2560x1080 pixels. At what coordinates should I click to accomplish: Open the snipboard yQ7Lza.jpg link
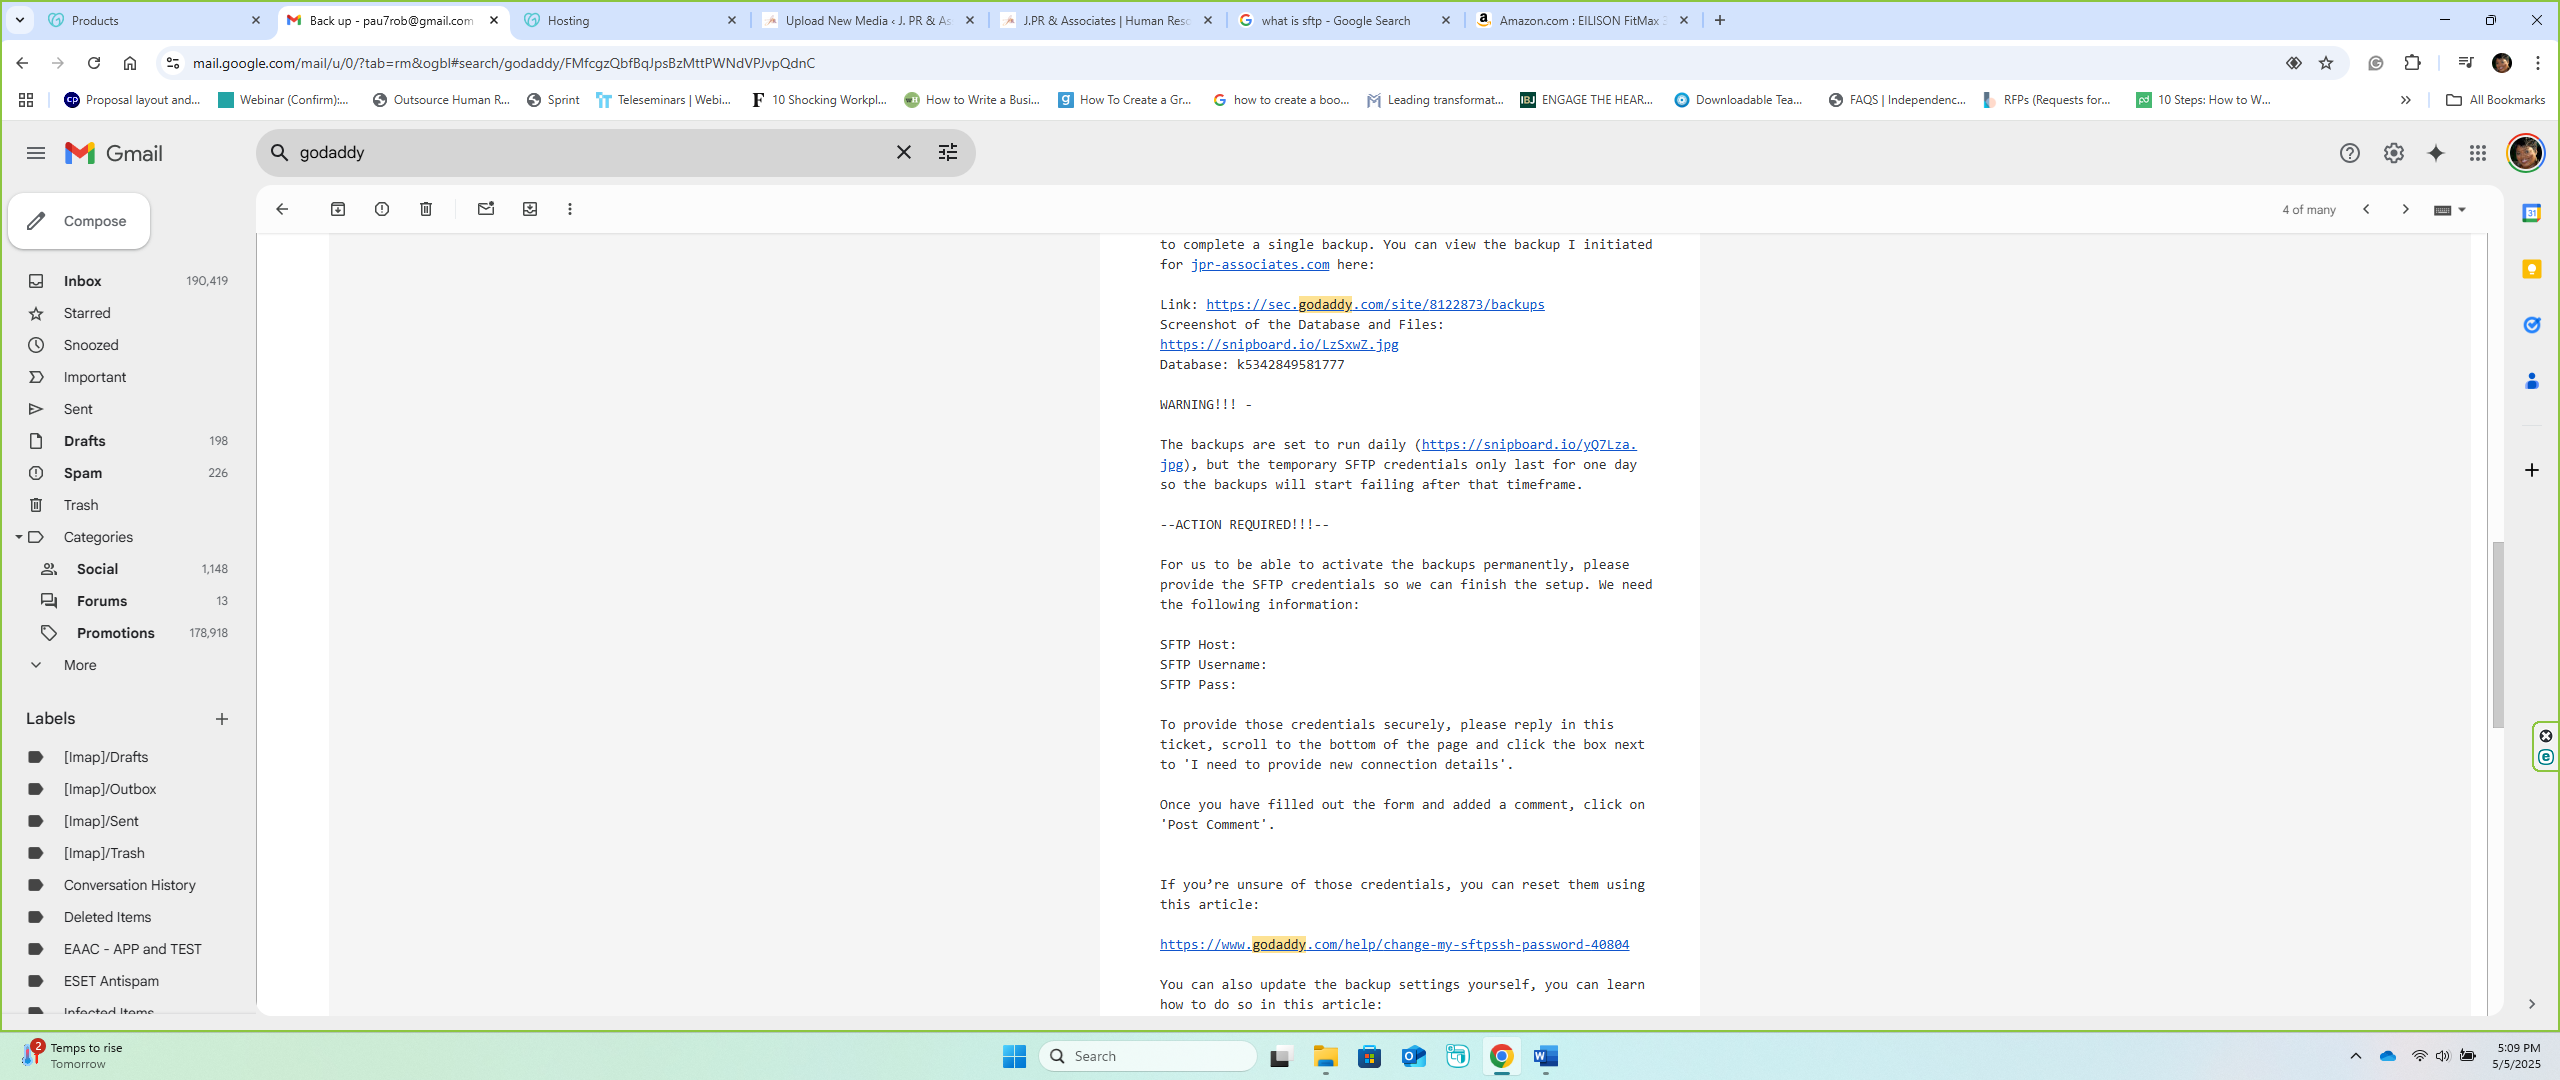[1528, 445]
